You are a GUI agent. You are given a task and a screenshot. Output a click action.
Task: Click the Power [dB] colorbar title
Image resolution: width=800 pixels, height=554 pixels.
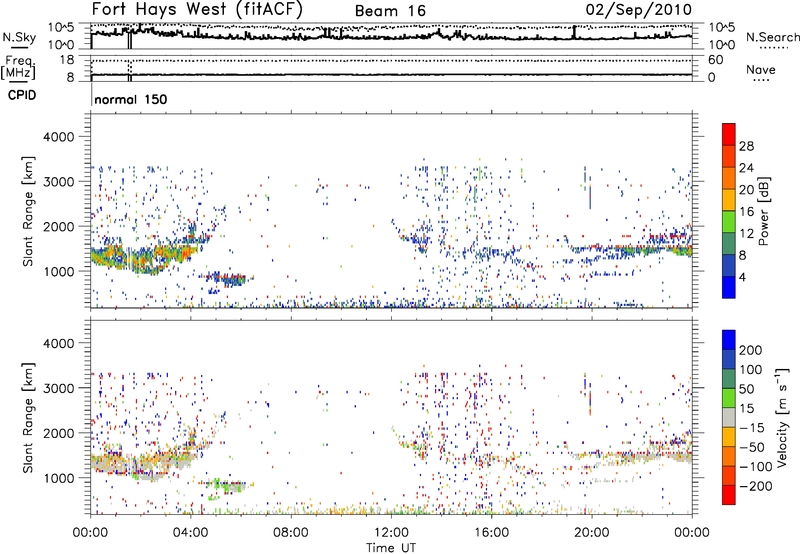pos(763,211)
